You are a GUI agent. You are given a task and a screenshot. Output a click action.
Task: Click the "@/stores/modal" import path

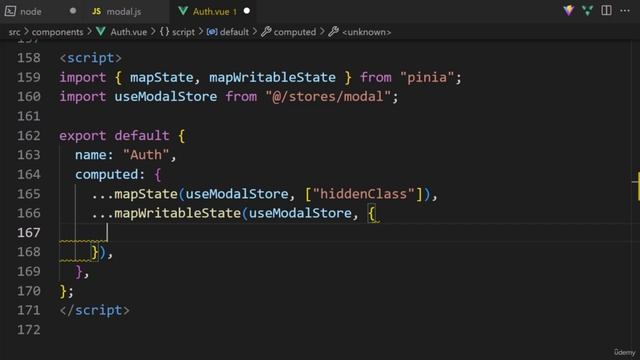tap(328, 97)
